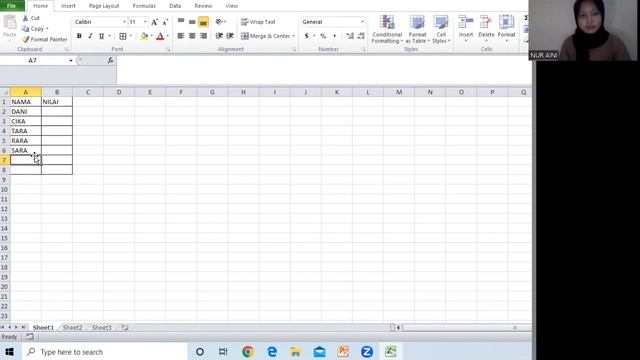
Task: Click the Insert cells icon
Action: point(465,22)
